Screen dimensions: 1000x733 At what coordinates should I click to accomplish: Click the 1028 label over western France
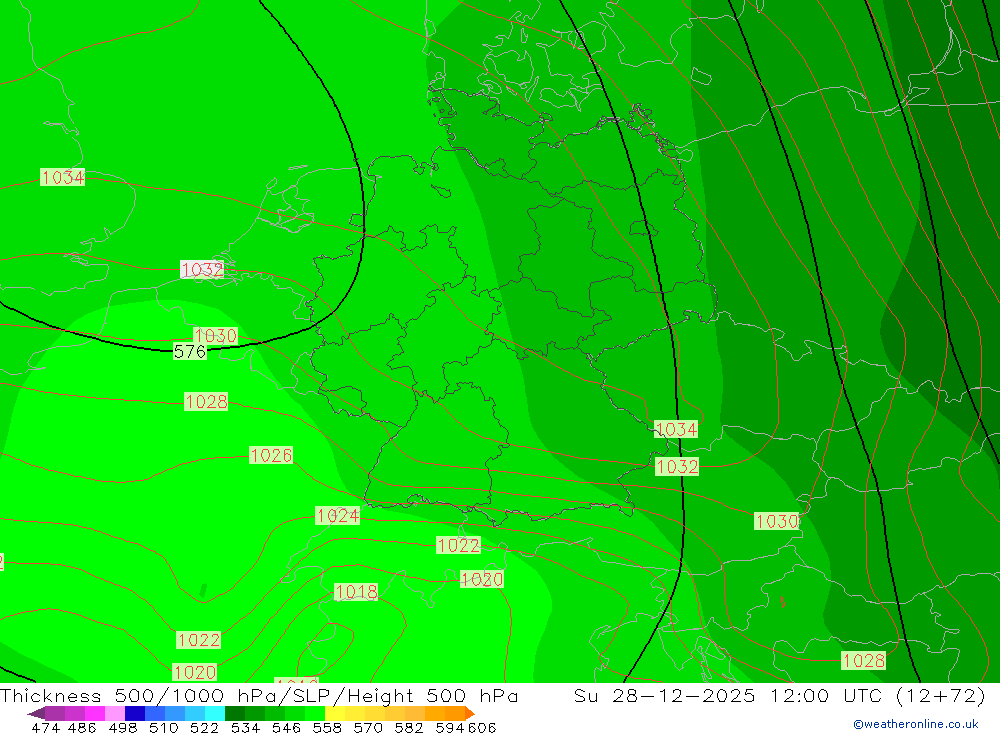point(206,401)
